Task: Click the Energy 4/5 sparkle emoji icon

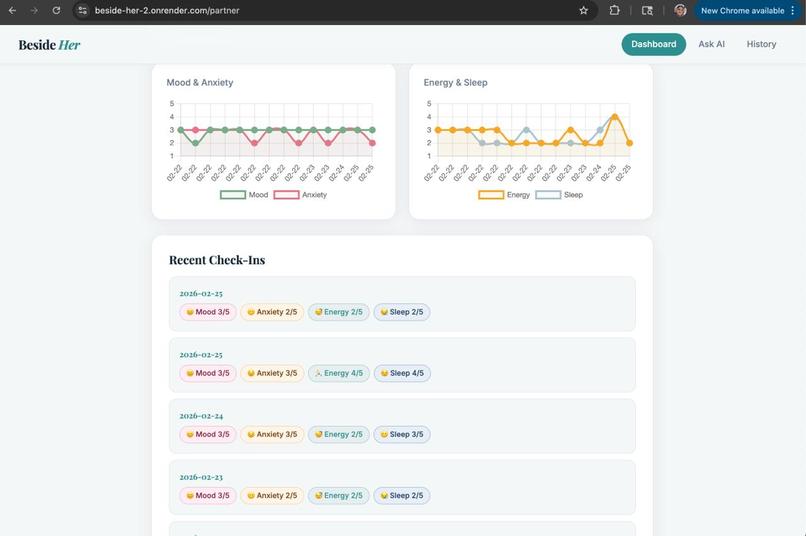Action: click(x=318, y=373)
